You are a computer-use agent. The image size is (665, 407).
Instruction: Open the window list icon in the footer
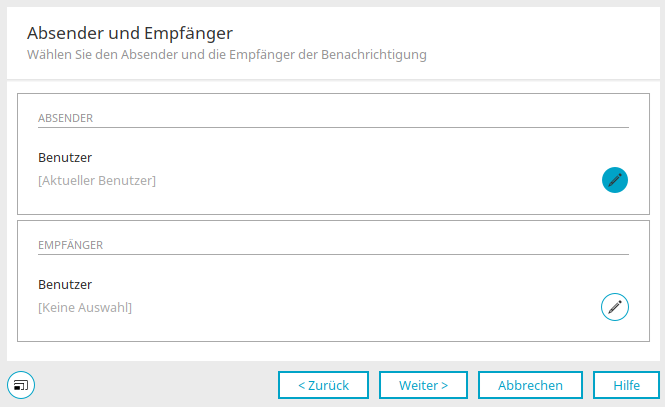[21, 385]
